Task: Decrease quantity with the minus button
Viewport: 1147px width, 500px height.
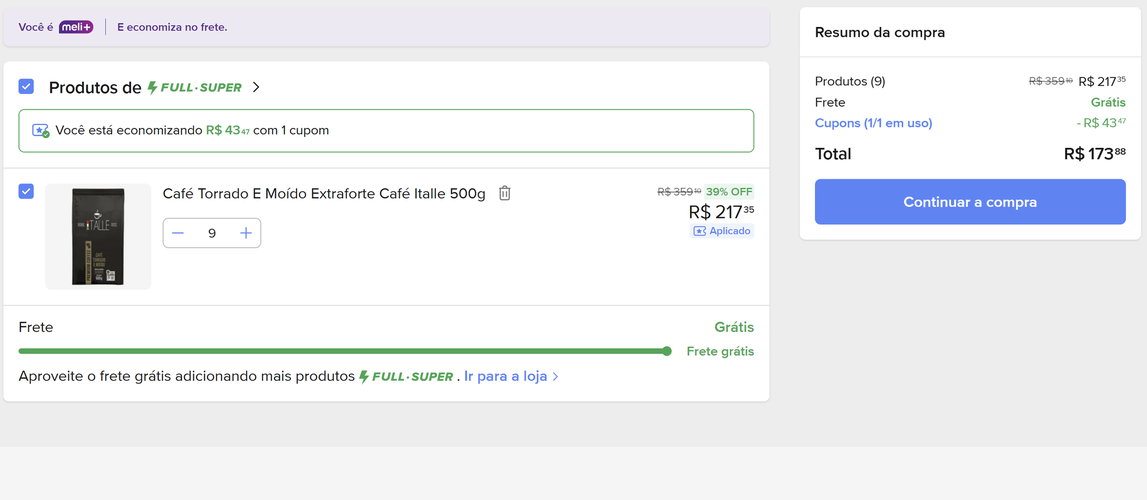Action: coord(178,233)
